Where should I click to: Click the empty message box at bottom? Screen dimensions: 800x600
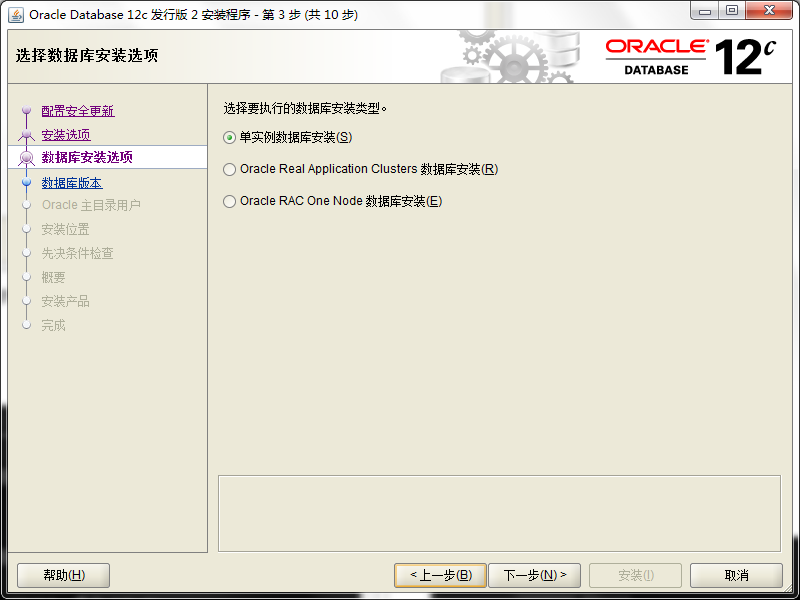point(499,513)
